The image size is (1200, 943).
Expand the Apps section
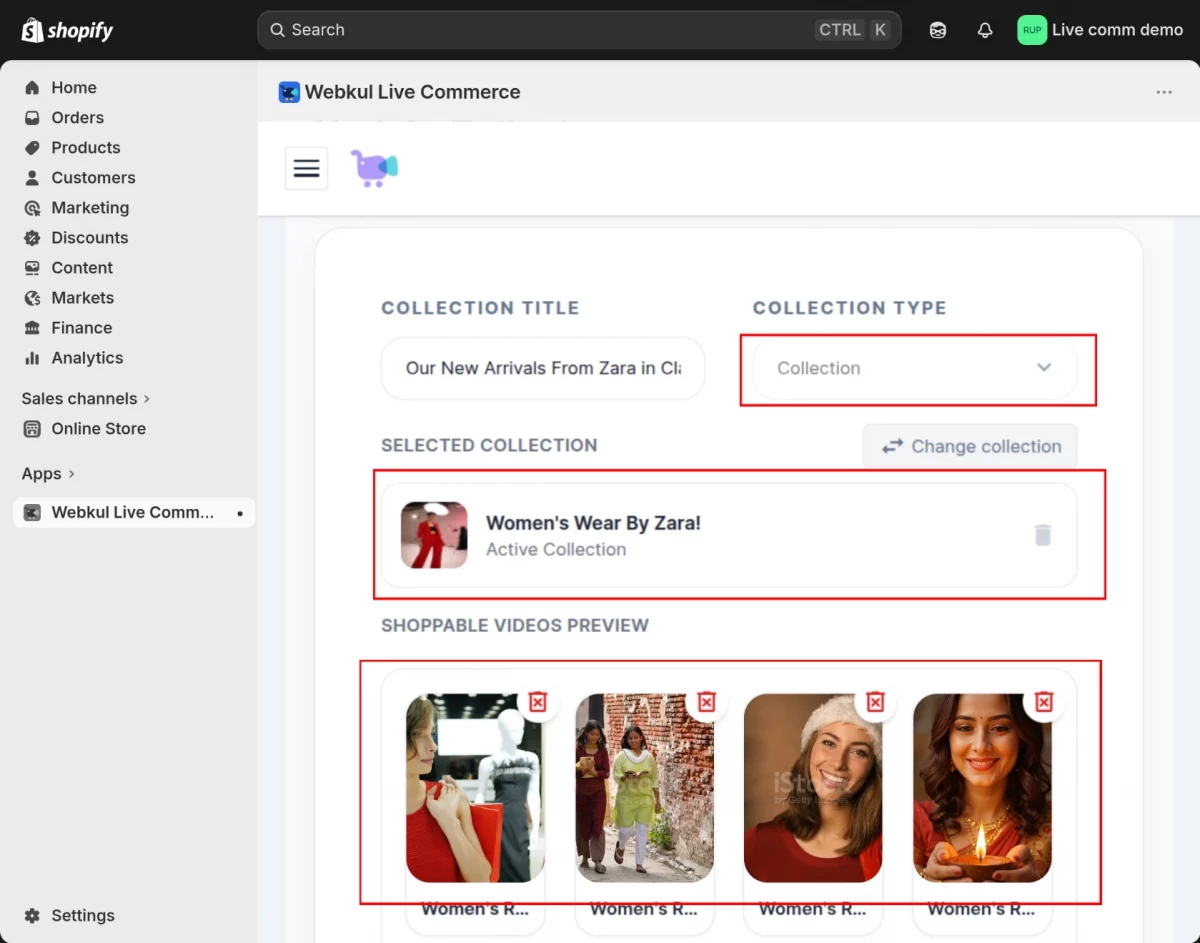[x=48, y=473]
